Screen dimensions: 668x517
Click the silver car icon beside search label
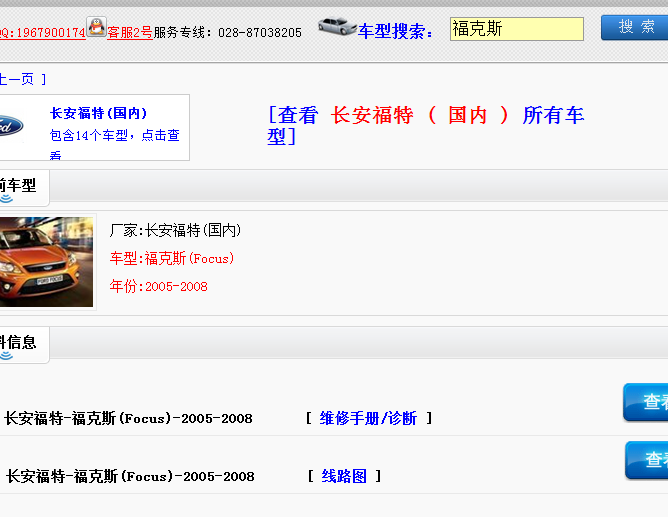coord(337,26)
